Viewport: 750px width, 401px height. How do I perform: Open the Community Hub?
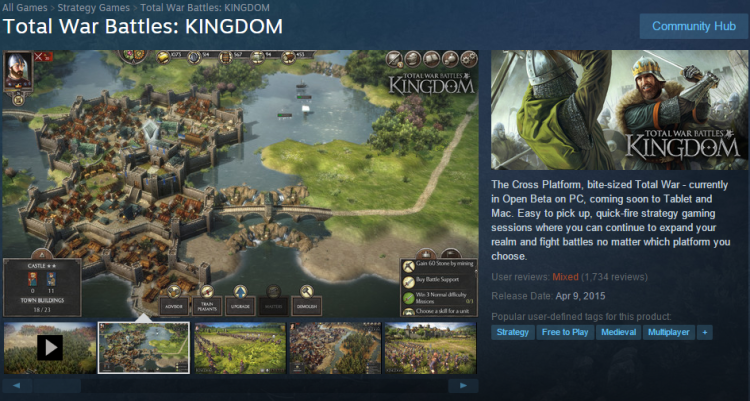point(694,26)
